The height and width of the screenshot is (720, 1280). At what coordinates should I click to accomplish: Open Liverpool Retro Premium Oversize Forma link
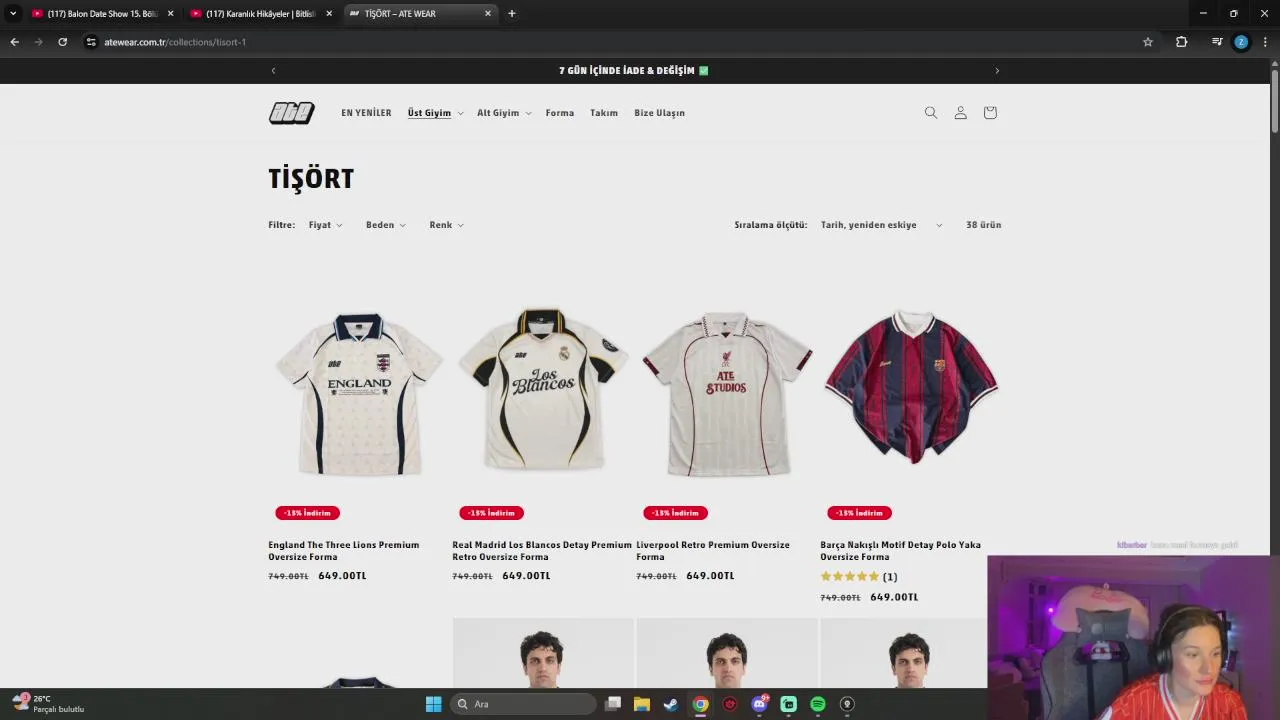[x=712, y=551]
